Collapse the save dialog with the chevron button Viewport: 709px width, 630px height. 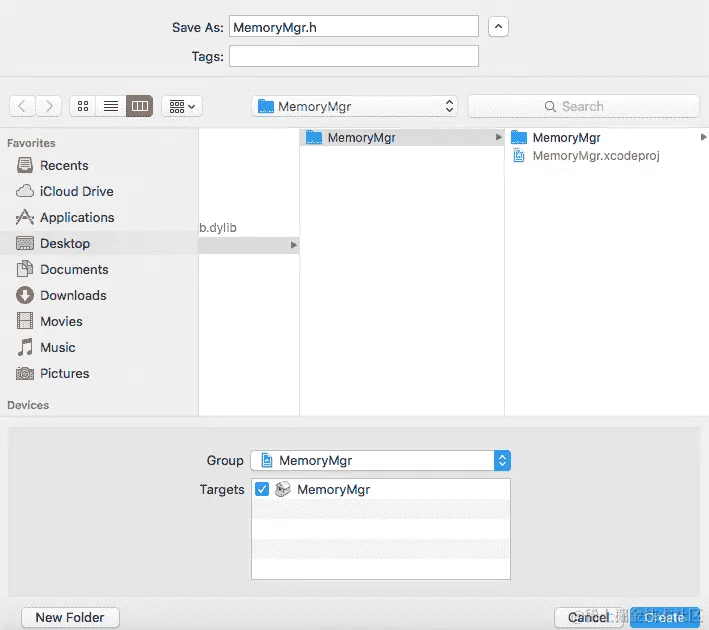498,27
